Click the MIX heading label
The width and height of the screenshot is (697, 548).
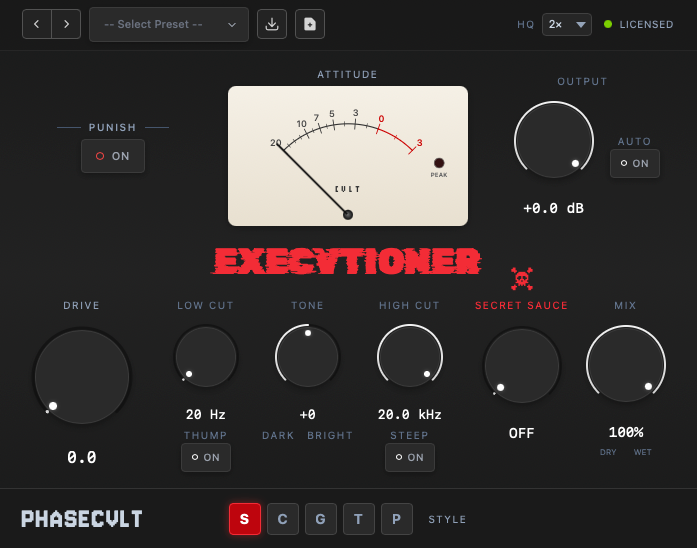tap(625, 305)
